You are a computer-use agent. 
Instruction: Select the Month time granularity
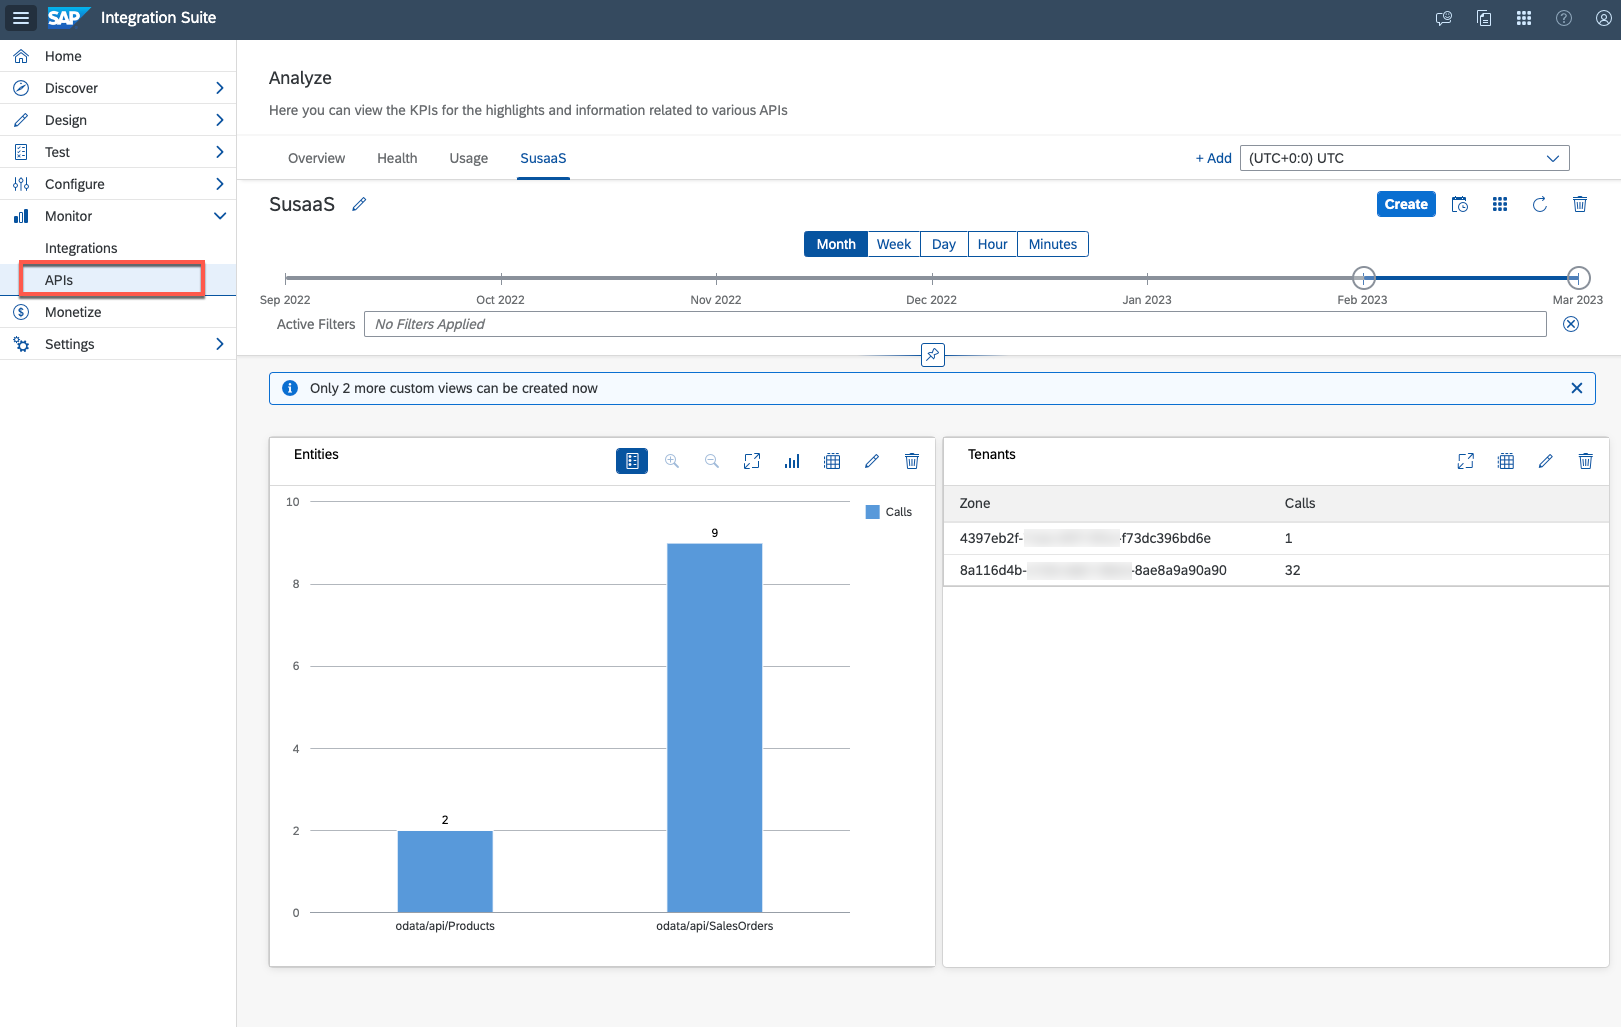(836, 244)
